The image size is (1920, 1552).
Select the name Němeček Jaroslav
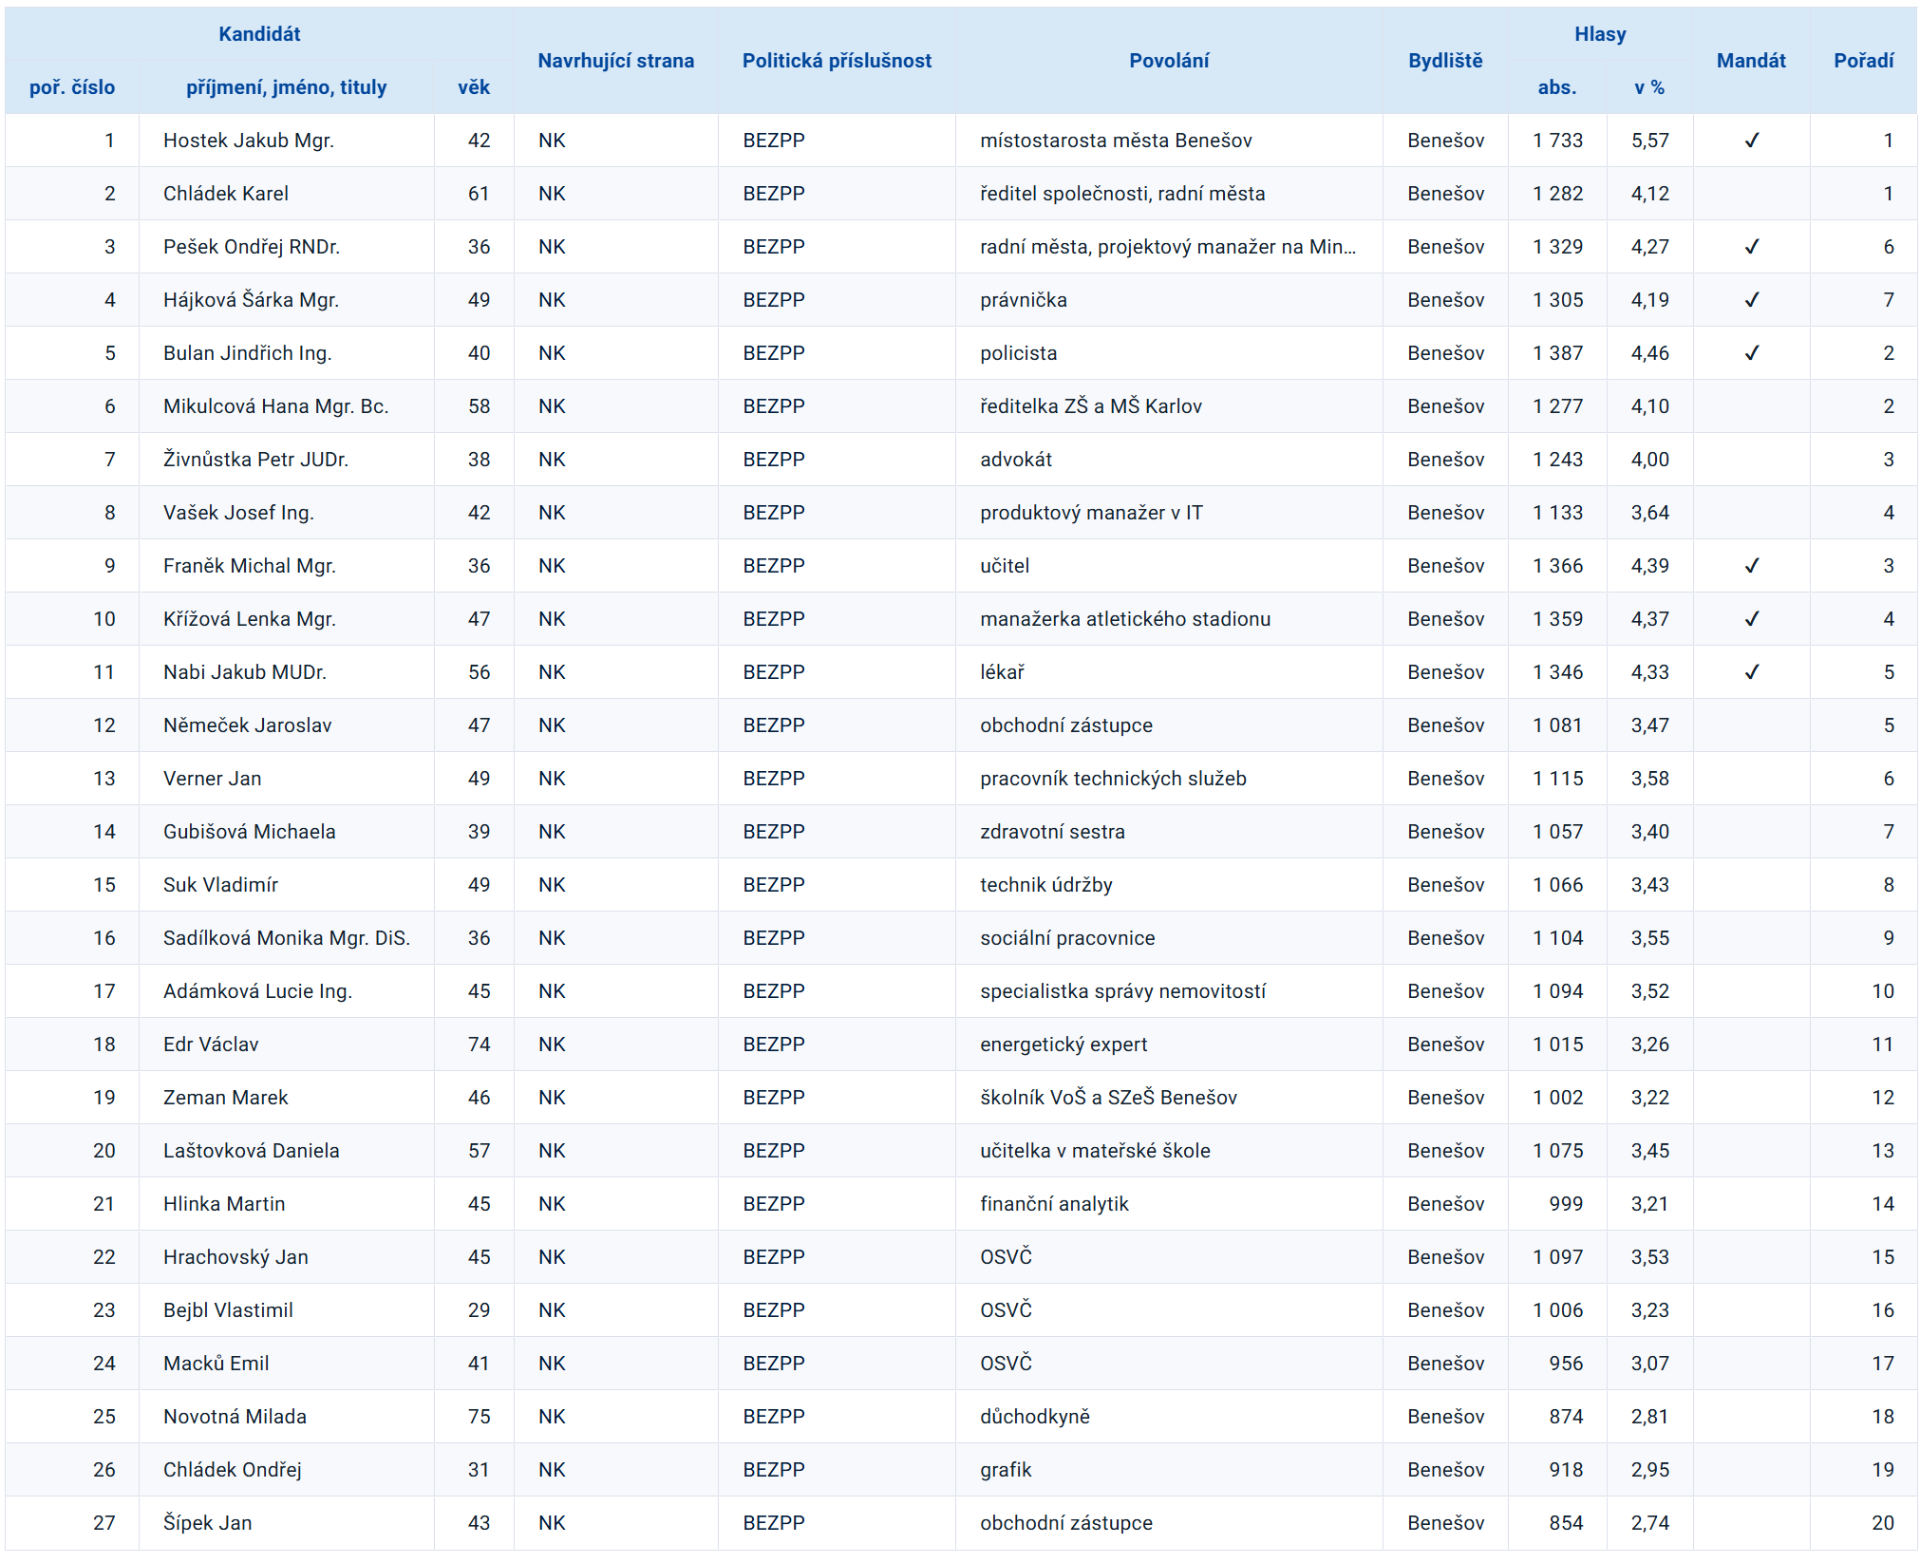pyautogui.click(x=247, y=725)
